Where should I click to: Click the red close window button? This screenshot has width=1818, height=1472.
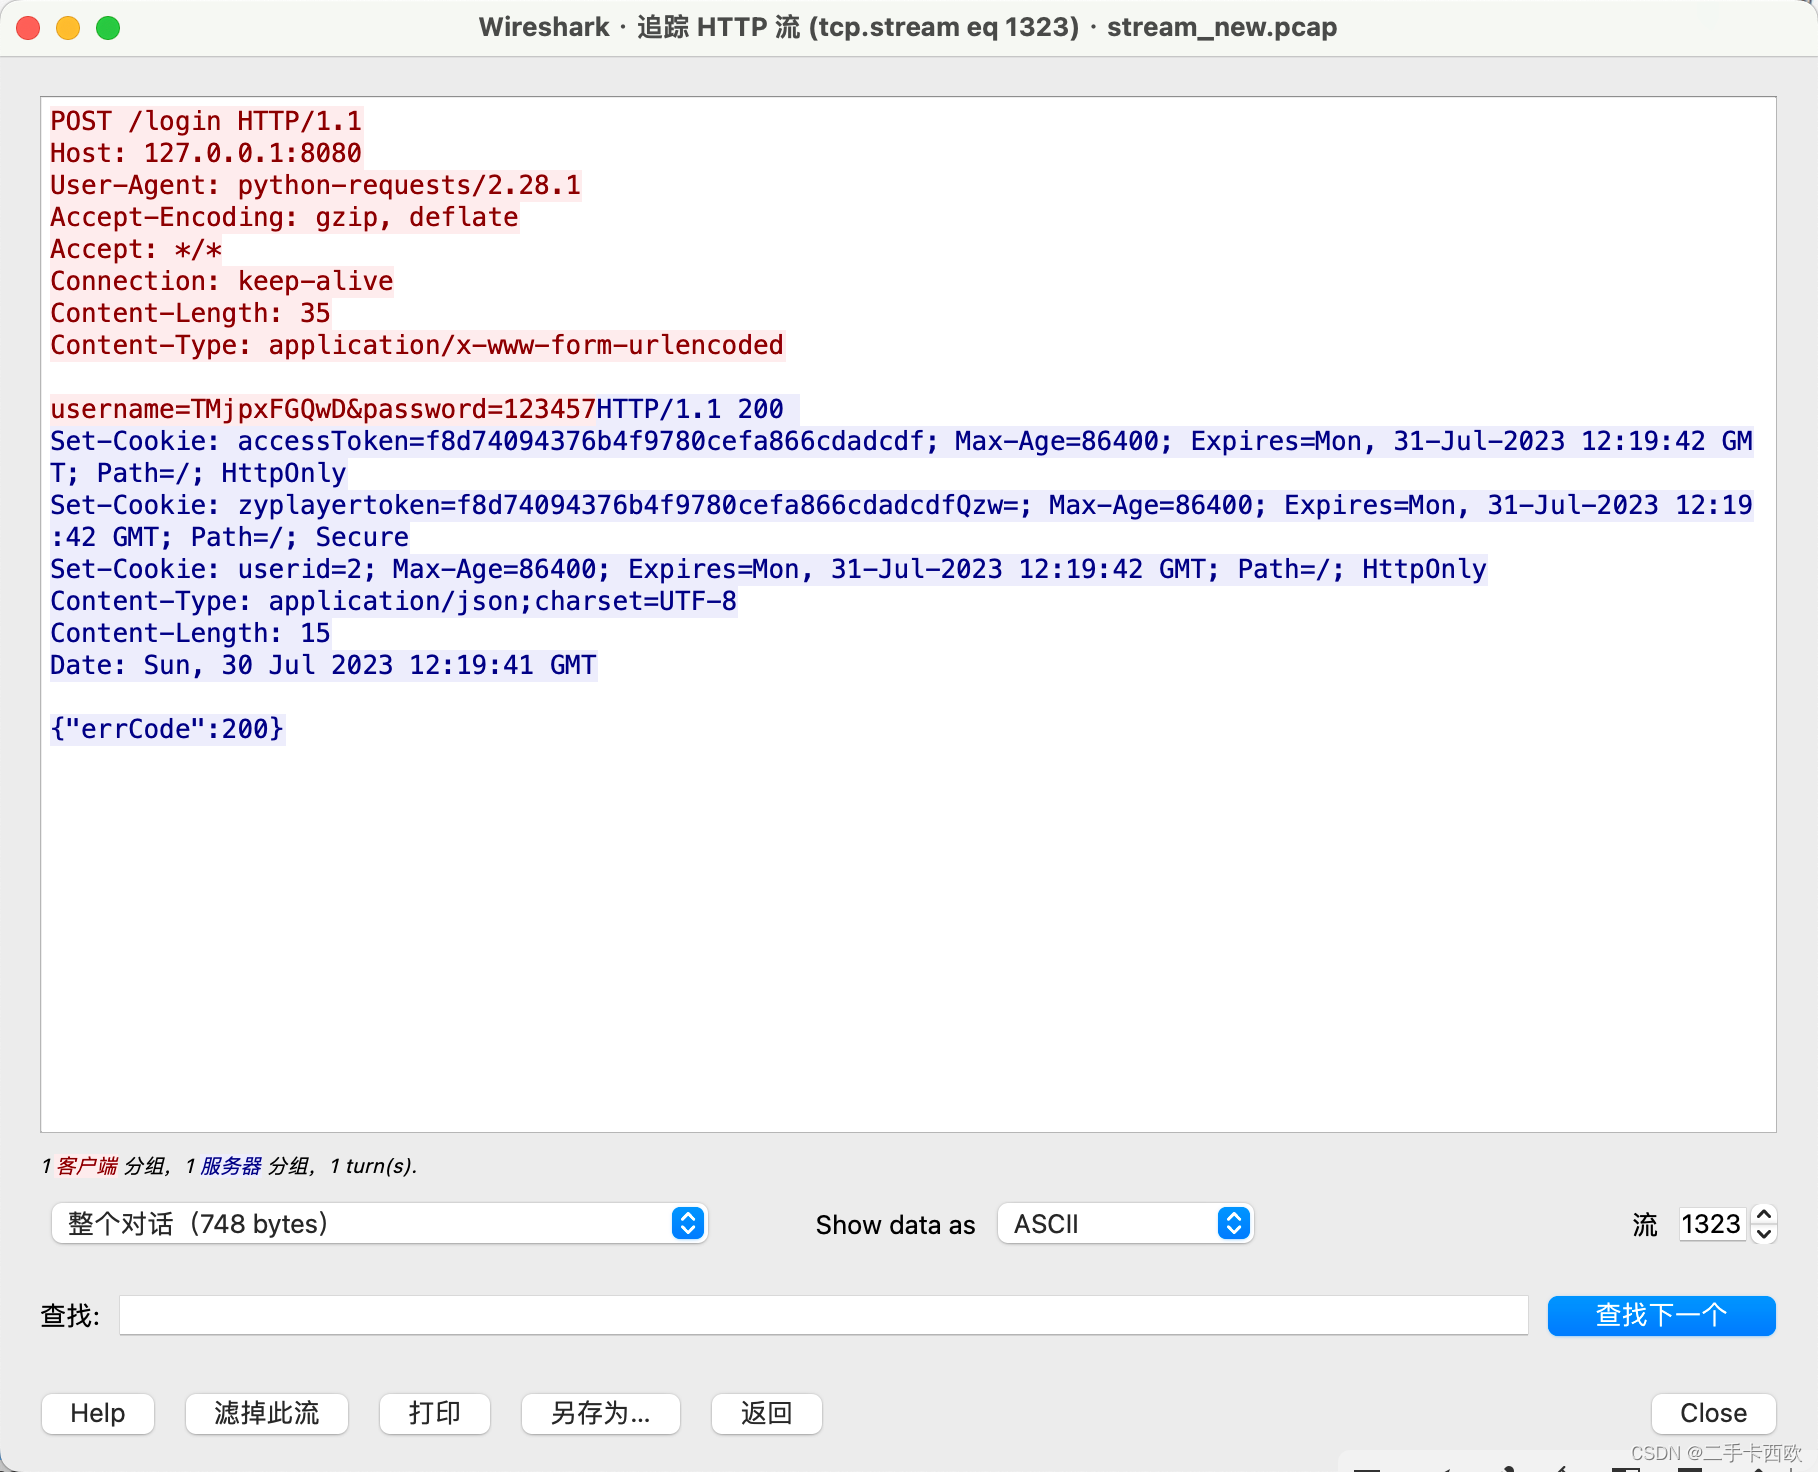tap(29, 27)
